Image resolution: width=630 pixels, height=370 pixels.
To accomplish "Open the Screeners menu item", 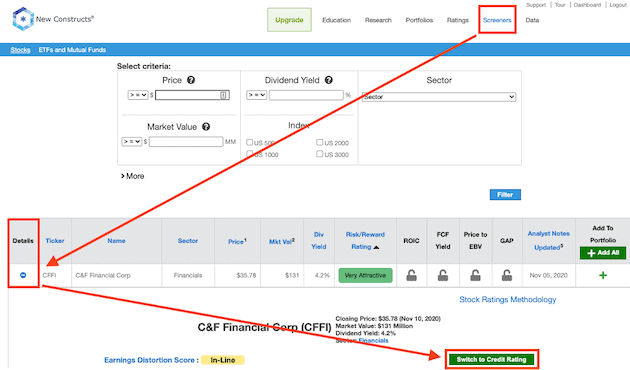I will tap(497, 20).
